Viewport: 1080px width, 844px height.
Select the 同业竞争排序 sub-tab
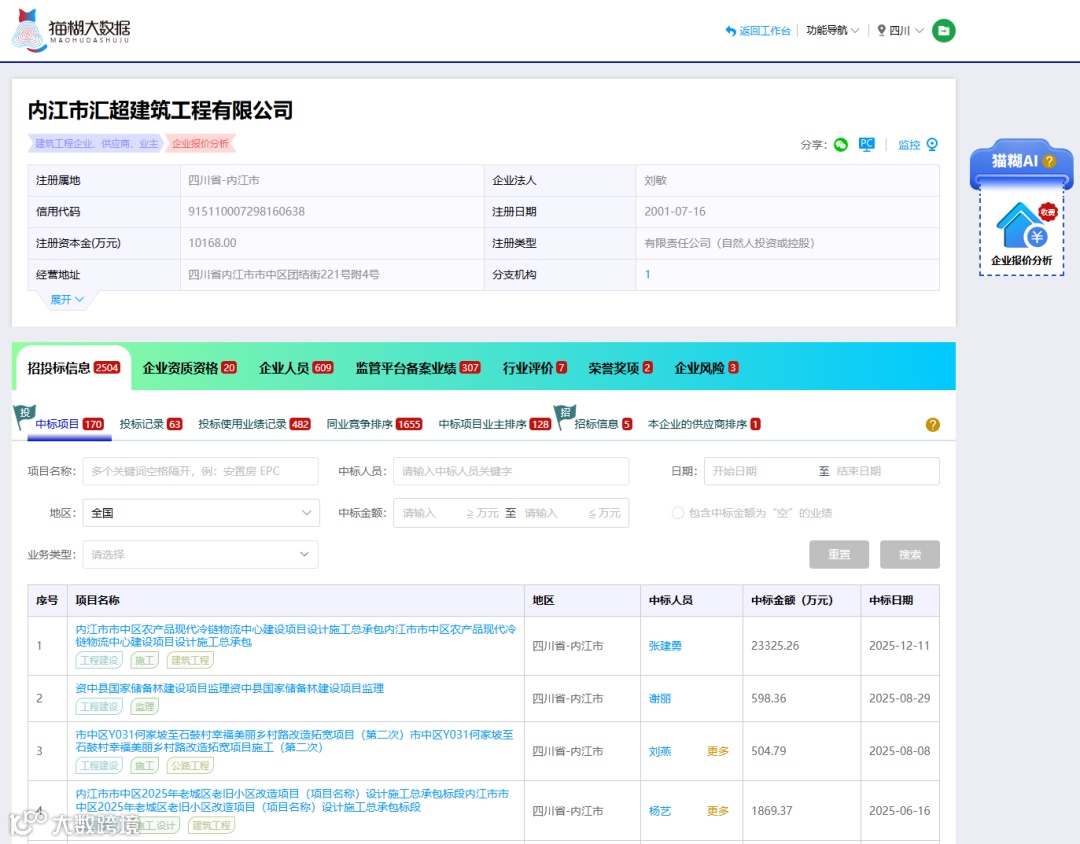(x=374, y=424)
